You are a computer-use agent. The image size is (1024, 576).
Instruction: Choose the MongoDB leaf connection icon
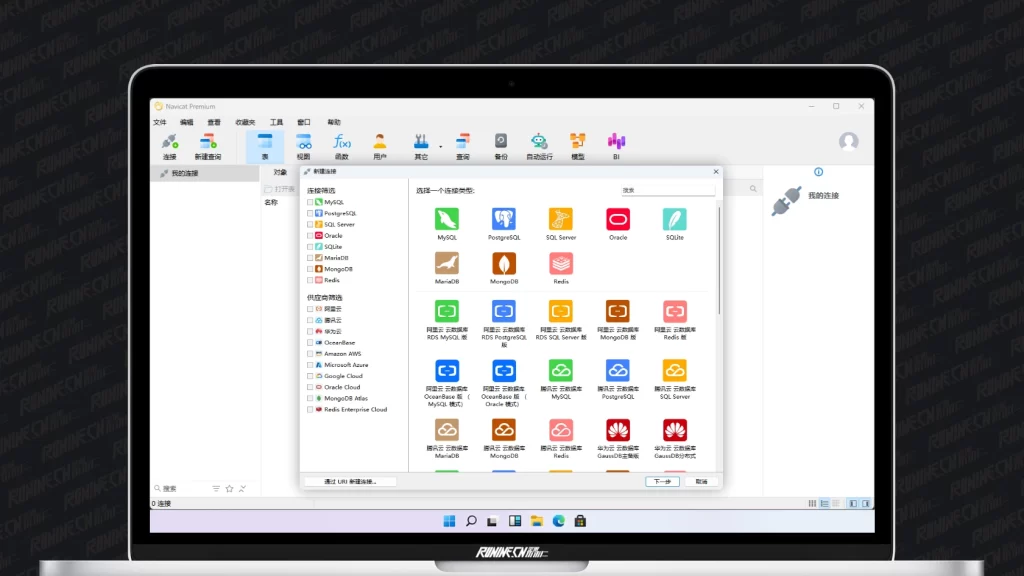click(x=504, y=263)
